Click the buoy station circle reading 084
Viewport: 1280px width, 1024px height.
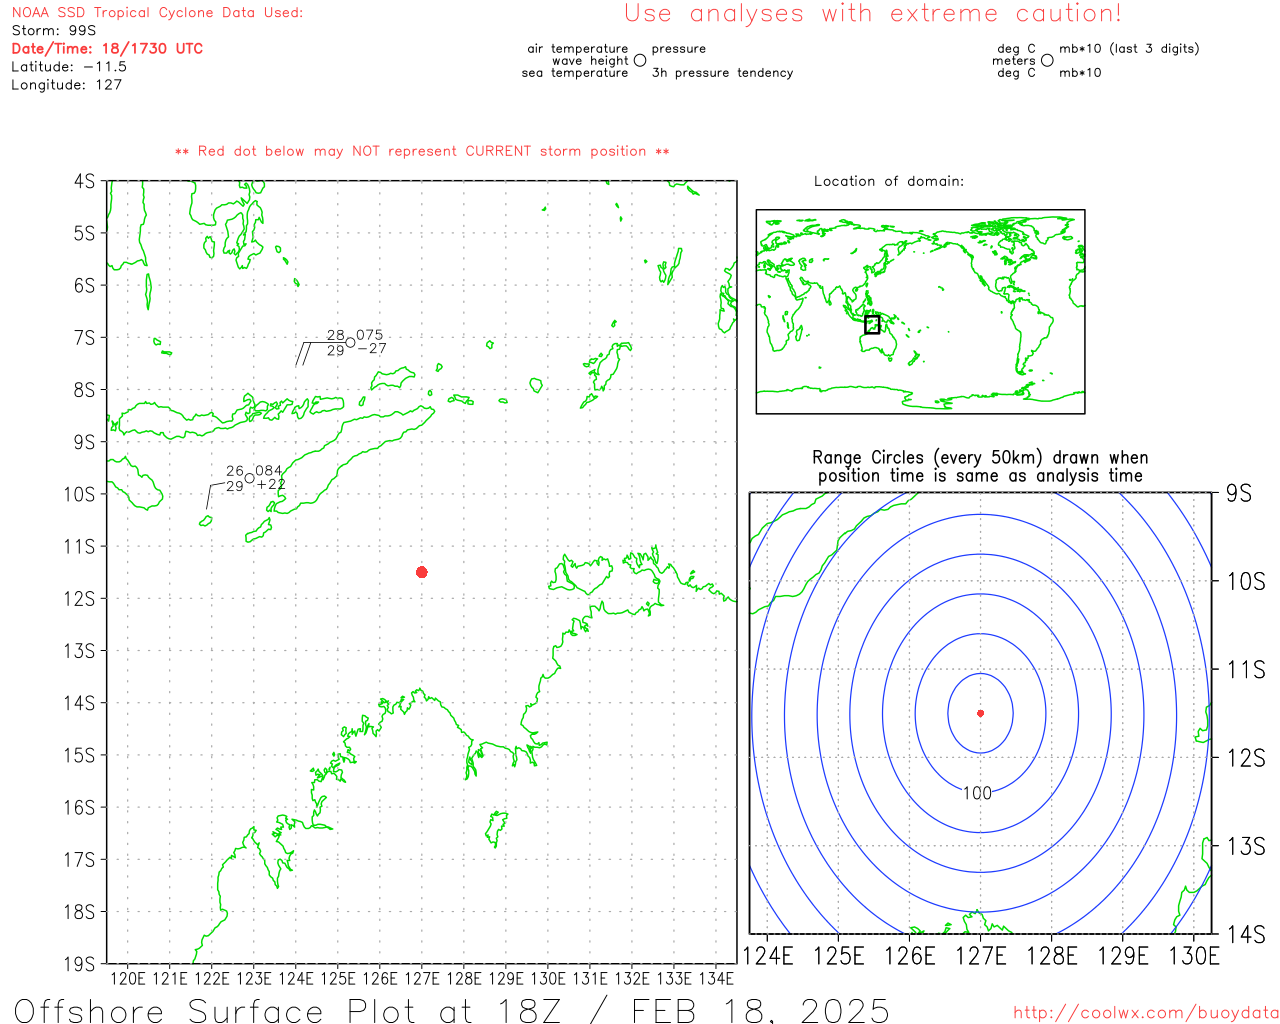249,478
